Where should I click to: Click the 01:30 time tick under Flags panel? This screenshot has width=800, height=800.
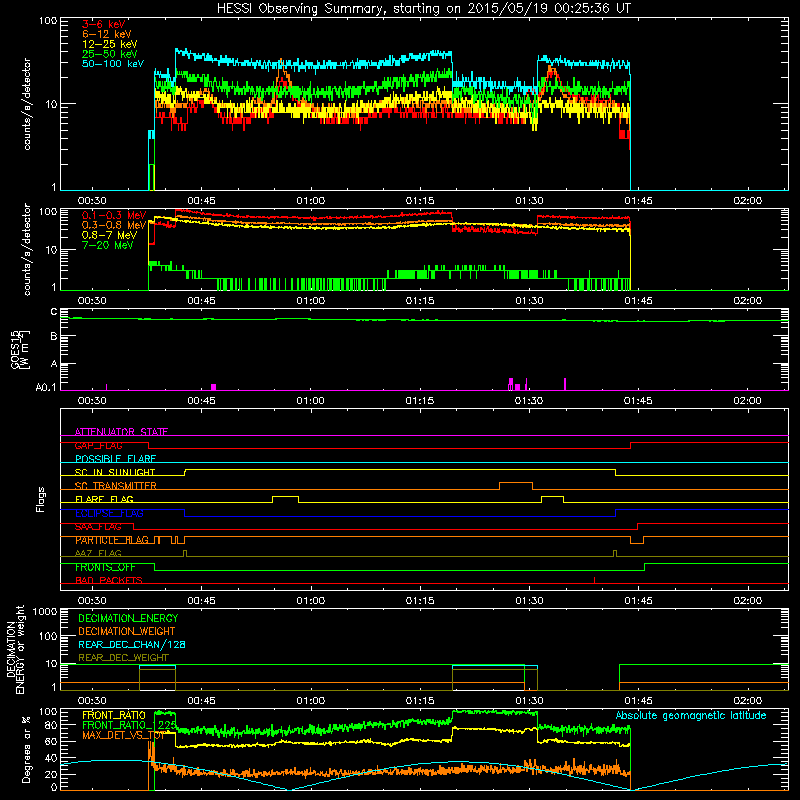[x=529, y=601]
